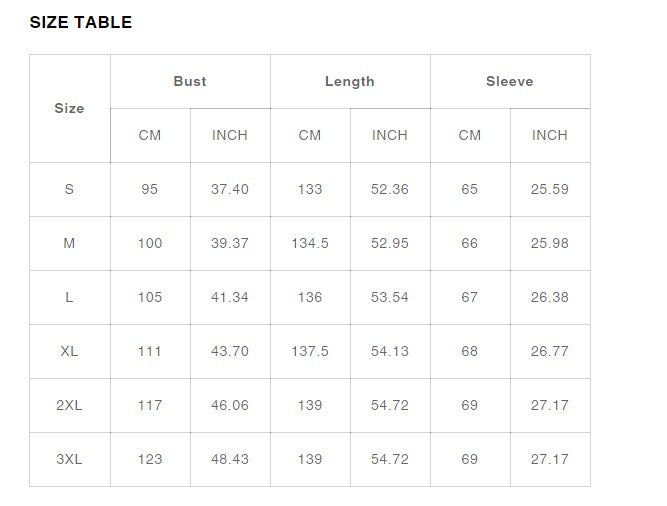Select the 25.59 sleeve inch value
This screenshot has height=506, width=667.
(550, 189)
